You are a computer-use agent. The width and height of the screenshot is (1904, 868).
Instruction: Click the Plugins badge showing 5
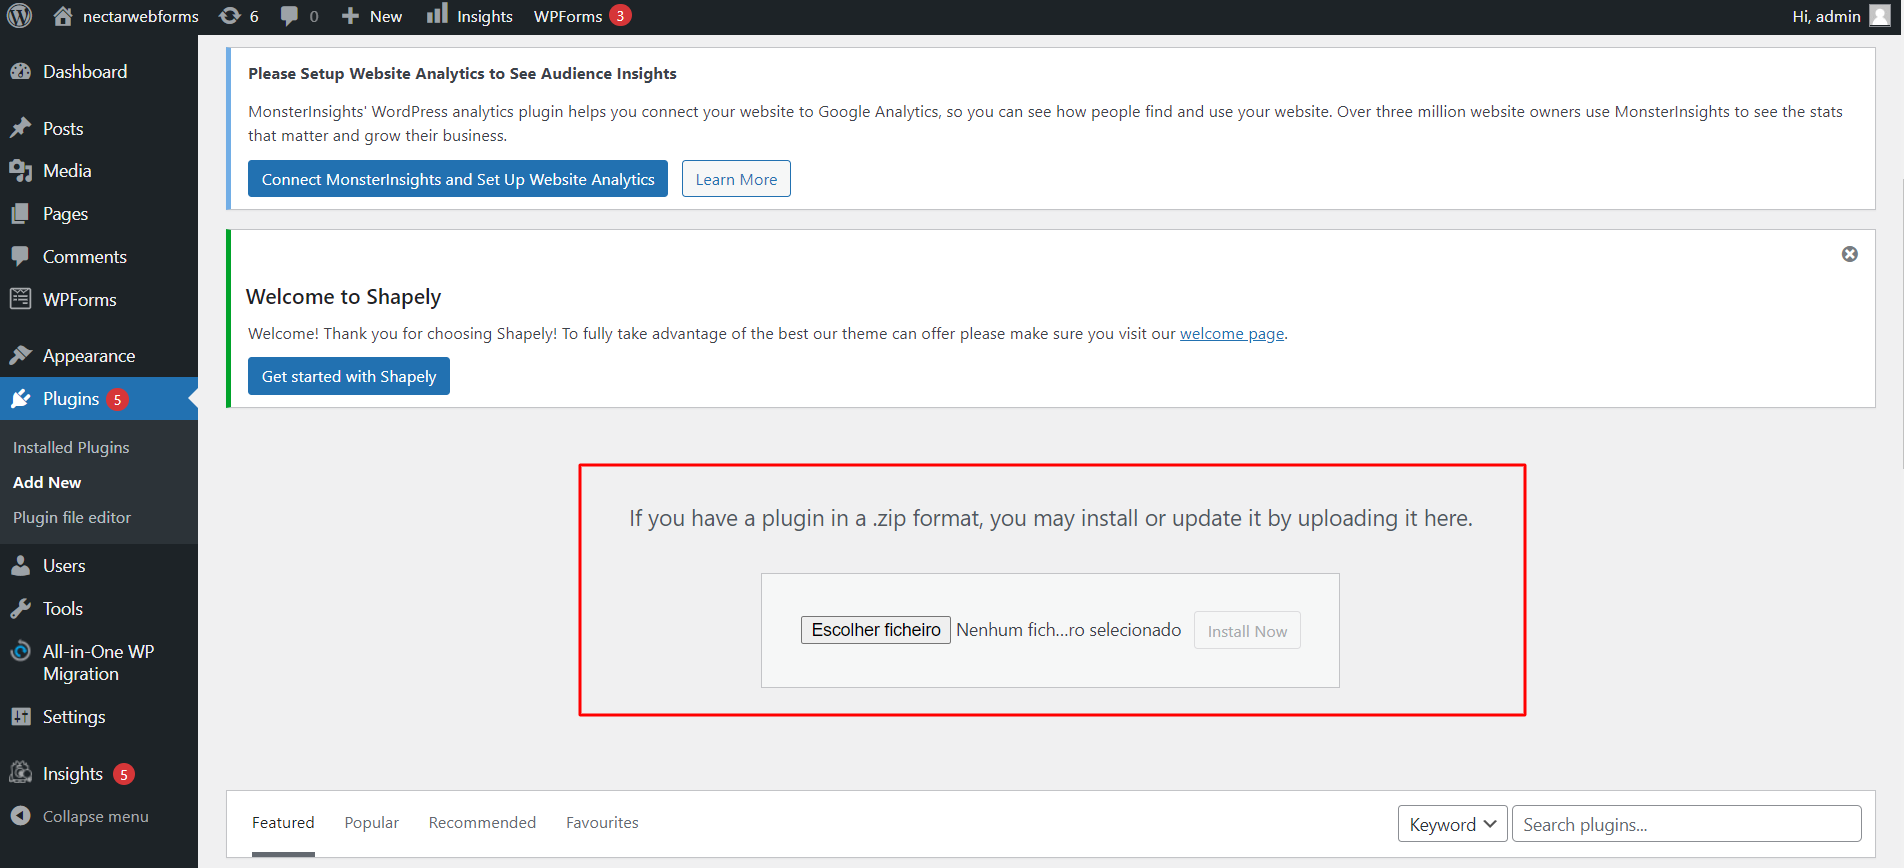[x=117, y=399]
